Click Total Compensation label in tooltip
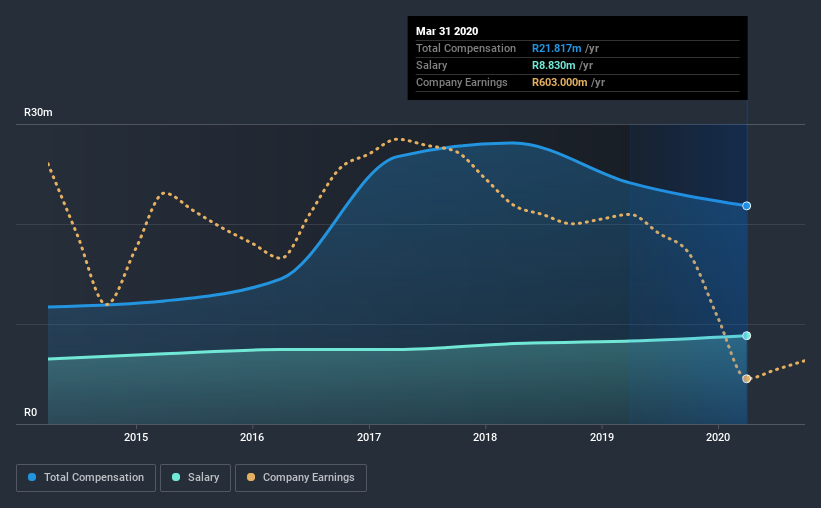Viewport: 821px width, 508px height. click(x=466, y=48)
